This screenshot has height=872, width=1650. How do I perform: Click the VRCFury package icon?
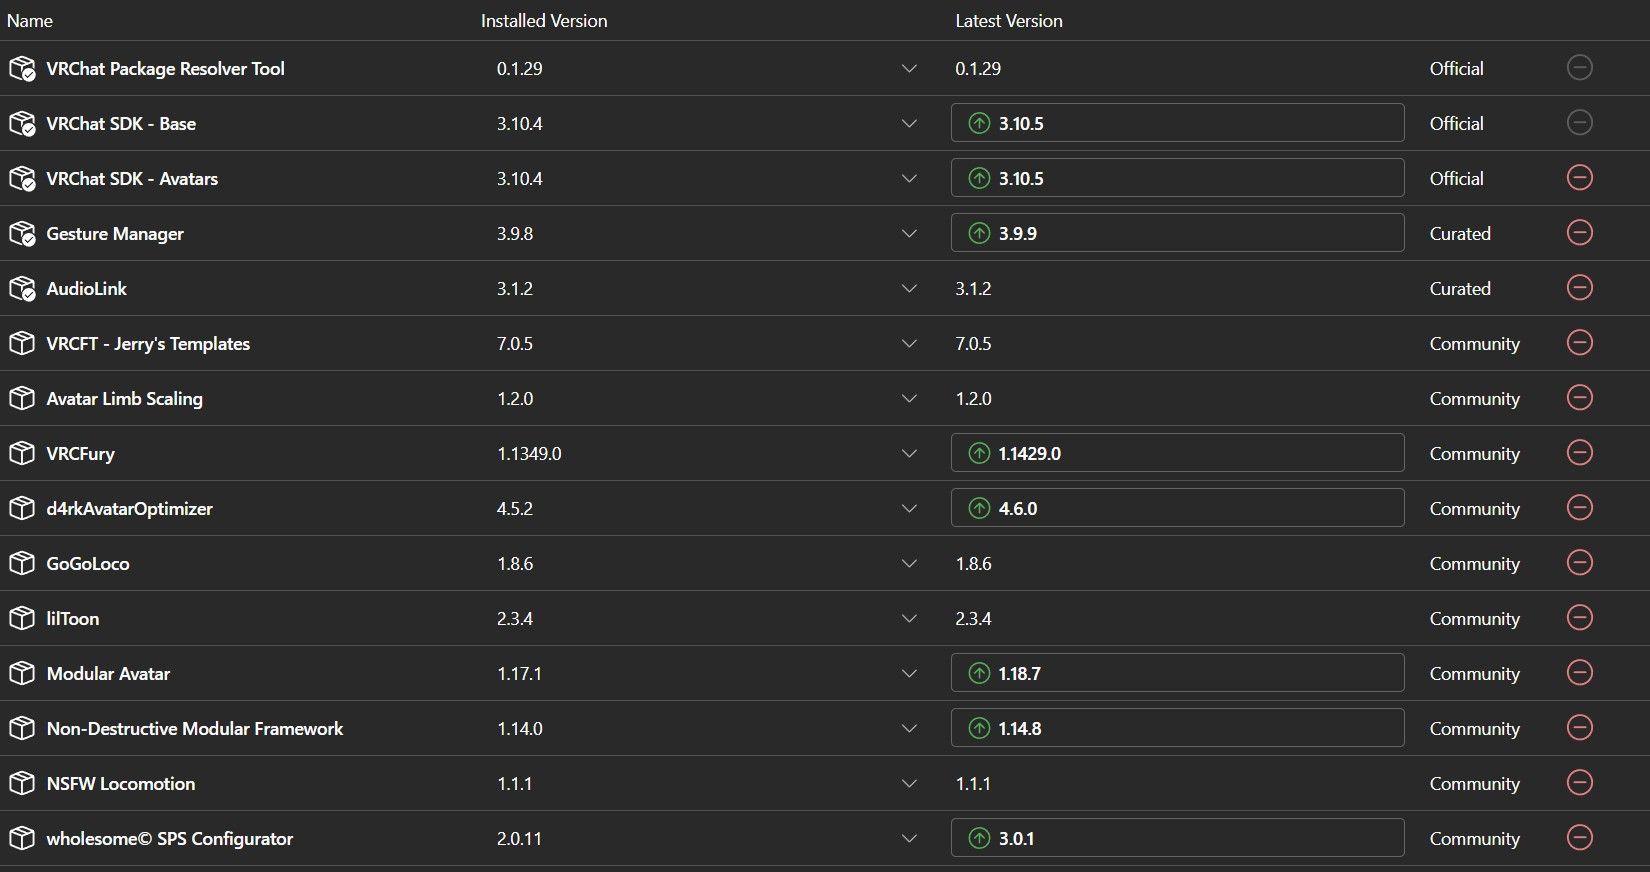[x=22, y=453]
